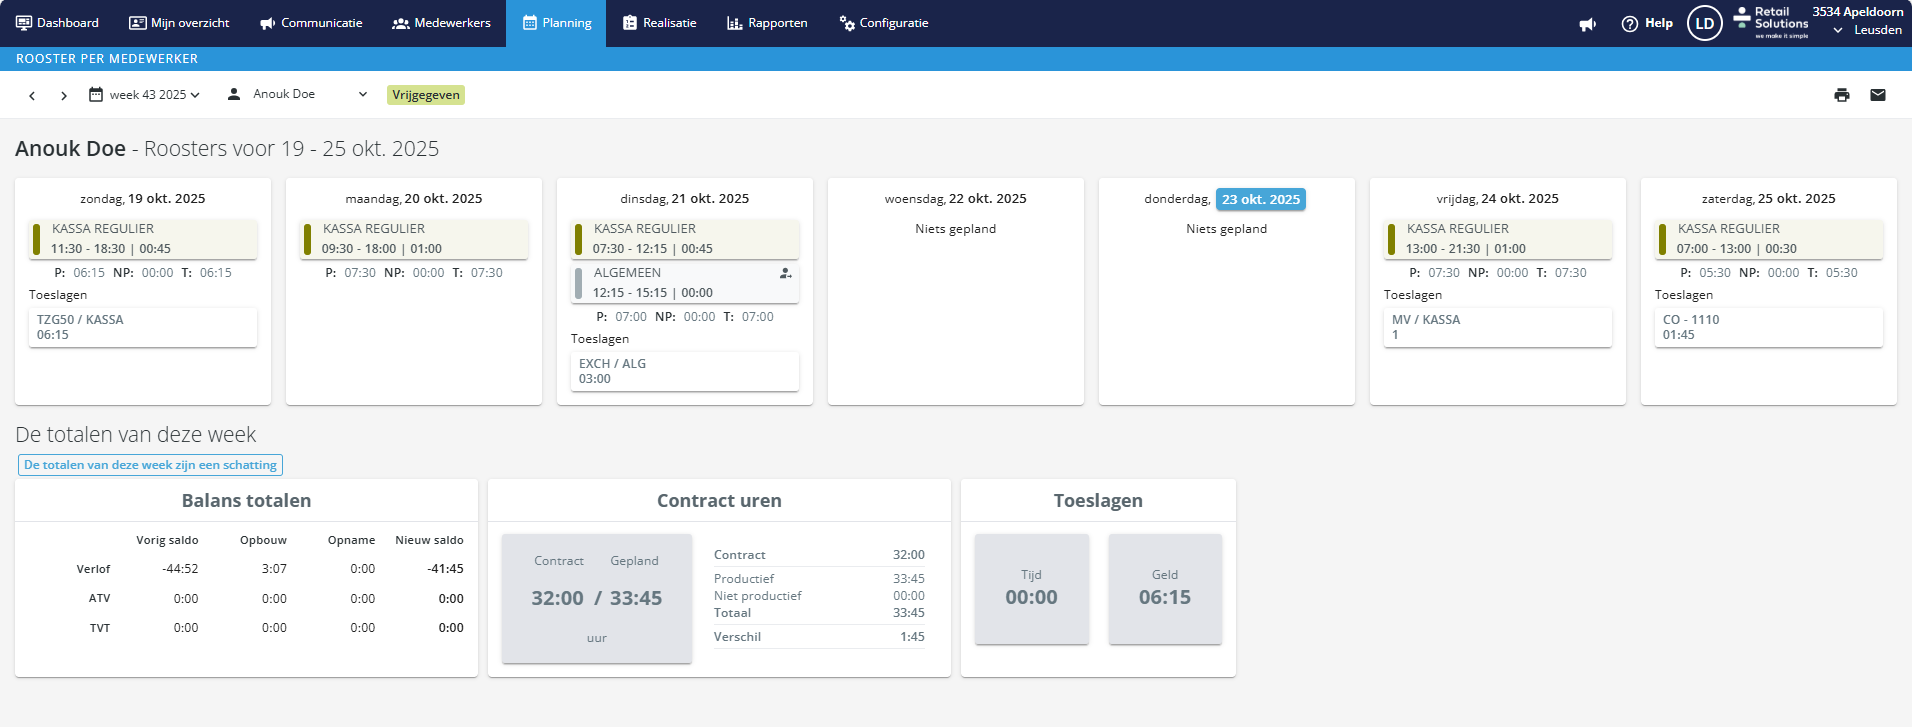Open Help from the top bar
The height and width of the screenshot is (727, 1912).
1647,23
